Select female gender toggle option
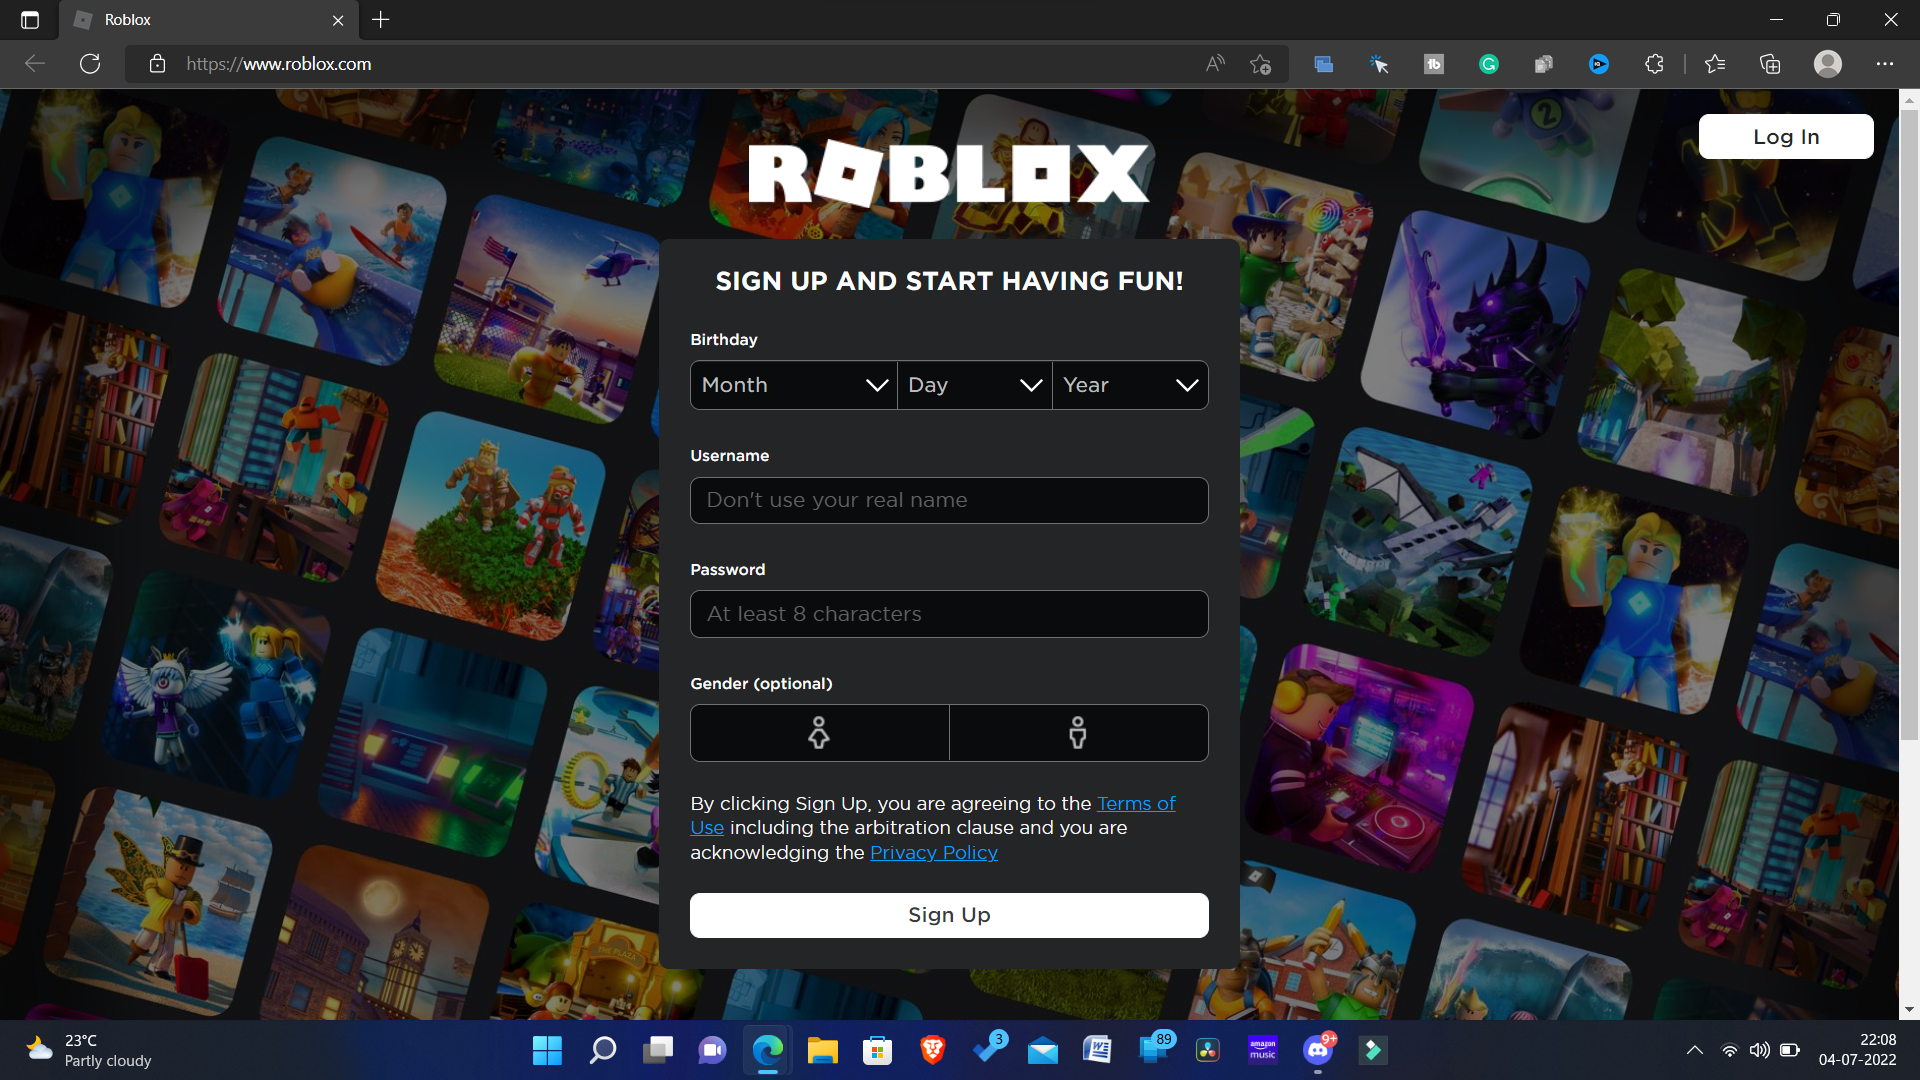The image size is (1920, 1080). click(x=819, y=733)
